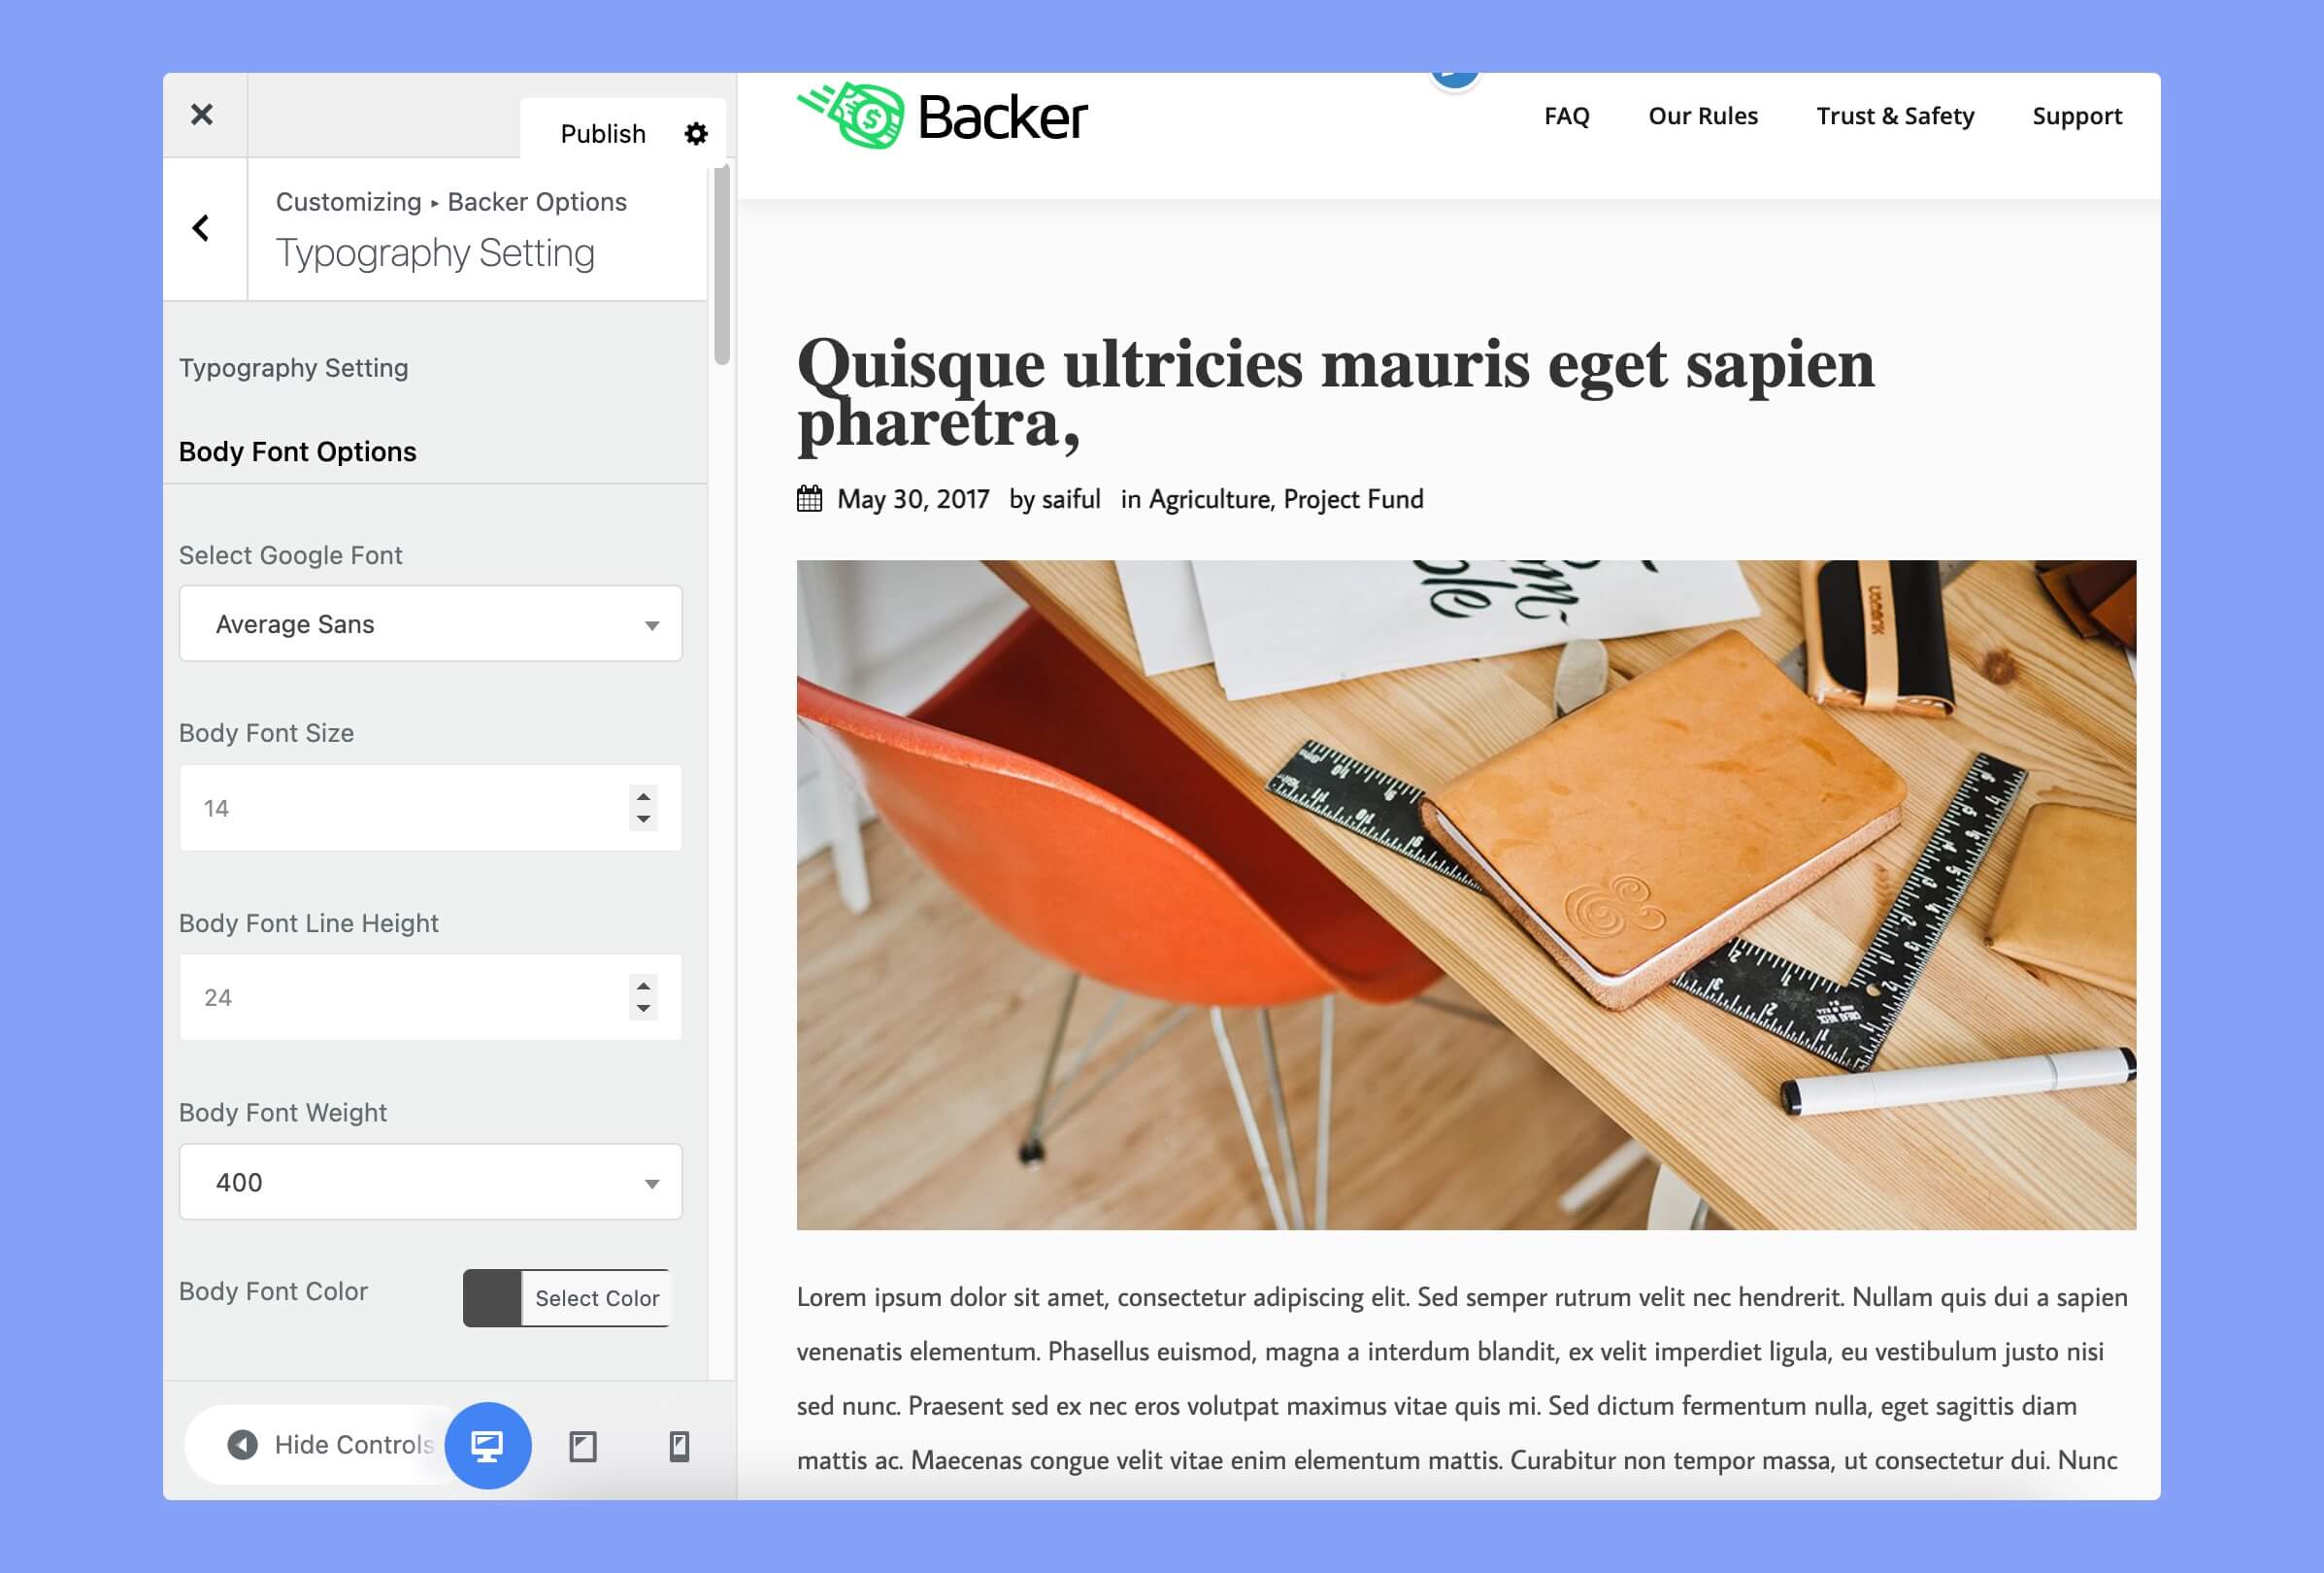Viewport: 2324px width, 1573px height.
Task: Open publish settings gear icon
Action: [696, 134]
